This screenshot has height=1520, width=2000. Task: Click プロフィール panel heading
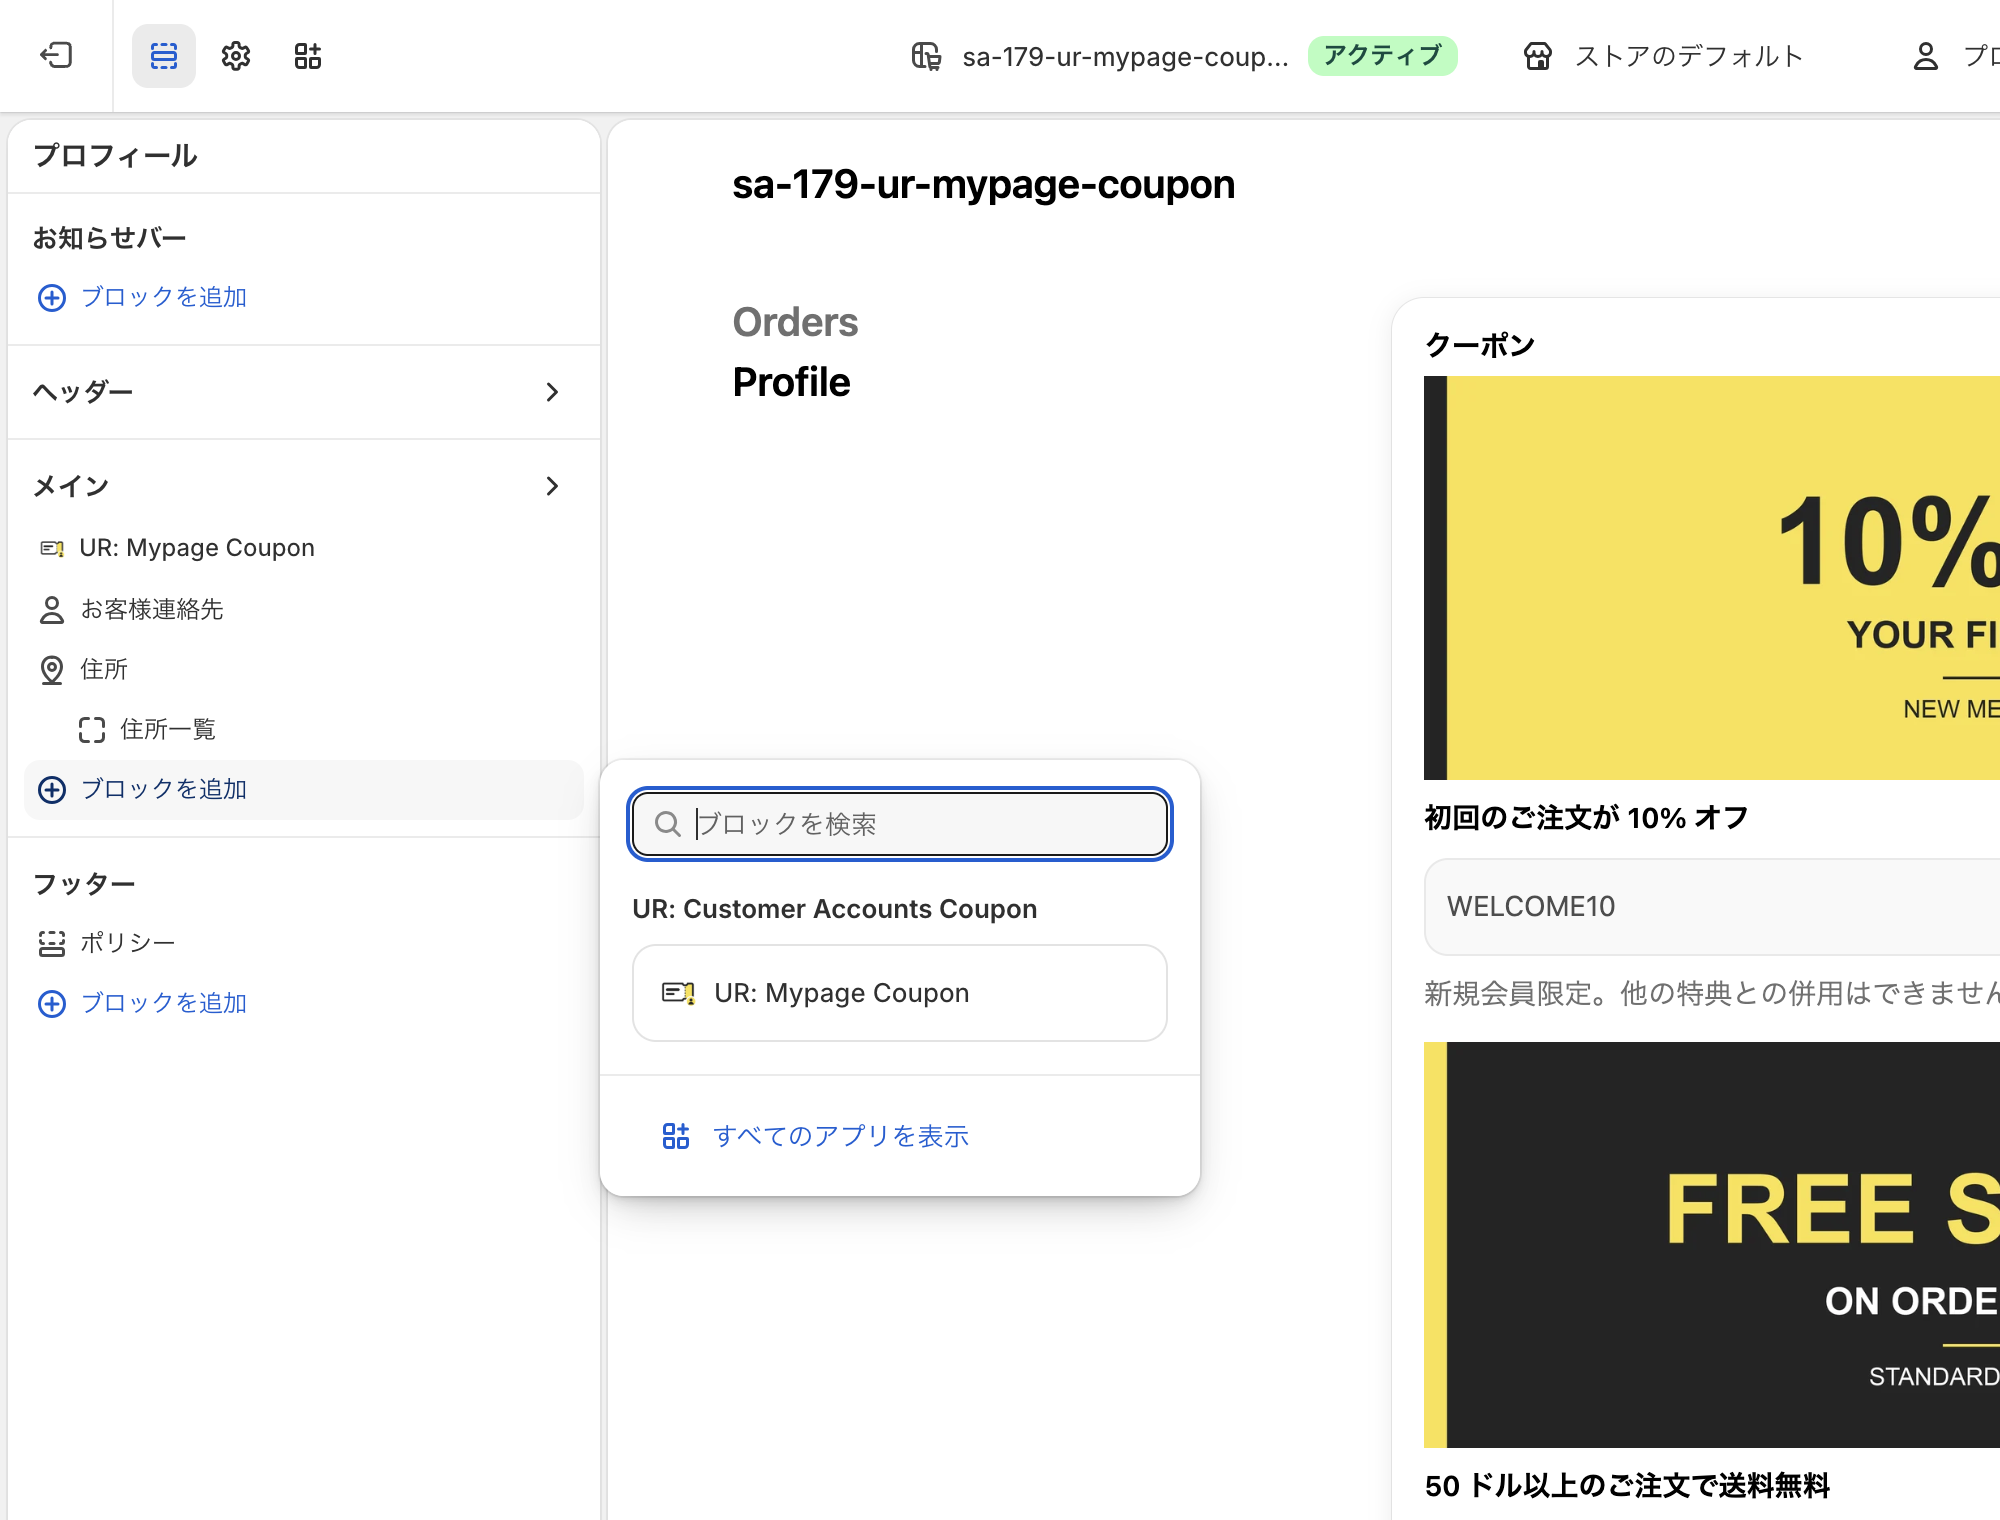(116, 156)
